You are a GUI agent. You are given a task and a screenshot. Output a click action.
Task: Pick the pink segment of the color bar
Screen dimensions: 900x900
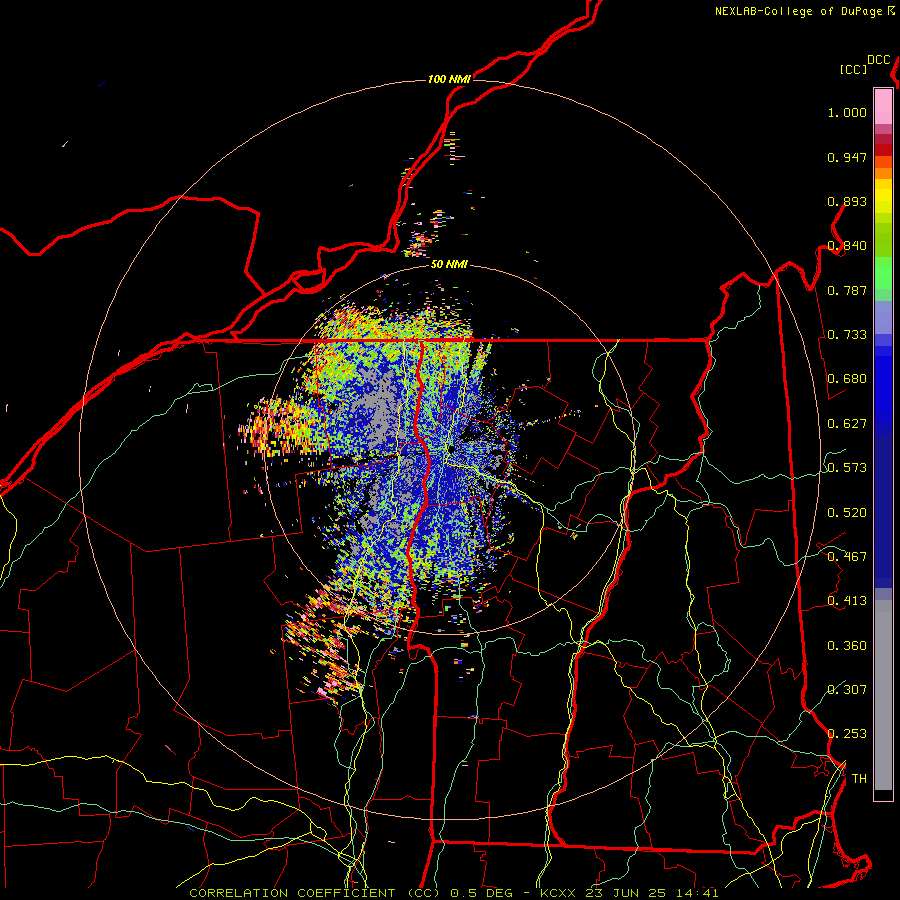click(883, 106)
